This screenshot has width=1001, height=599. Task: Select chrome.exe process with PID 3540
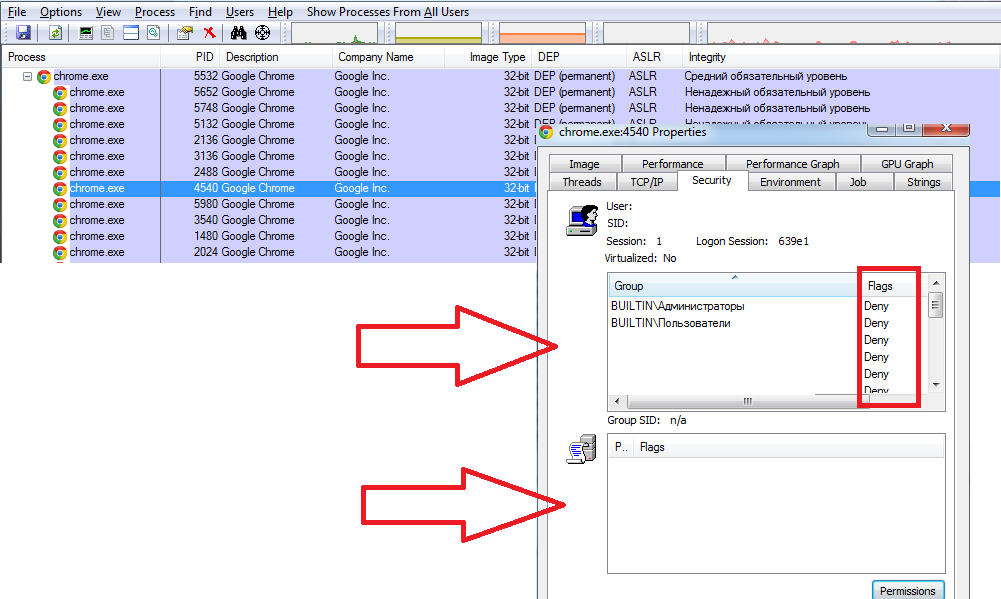tap(268, 220)
